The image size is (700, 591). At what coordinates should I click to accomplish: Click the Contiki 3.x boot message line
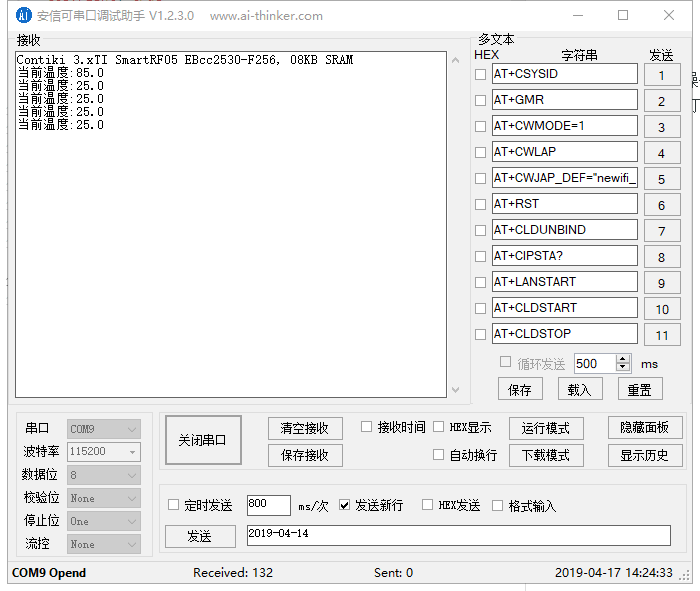tap(185, 60)
